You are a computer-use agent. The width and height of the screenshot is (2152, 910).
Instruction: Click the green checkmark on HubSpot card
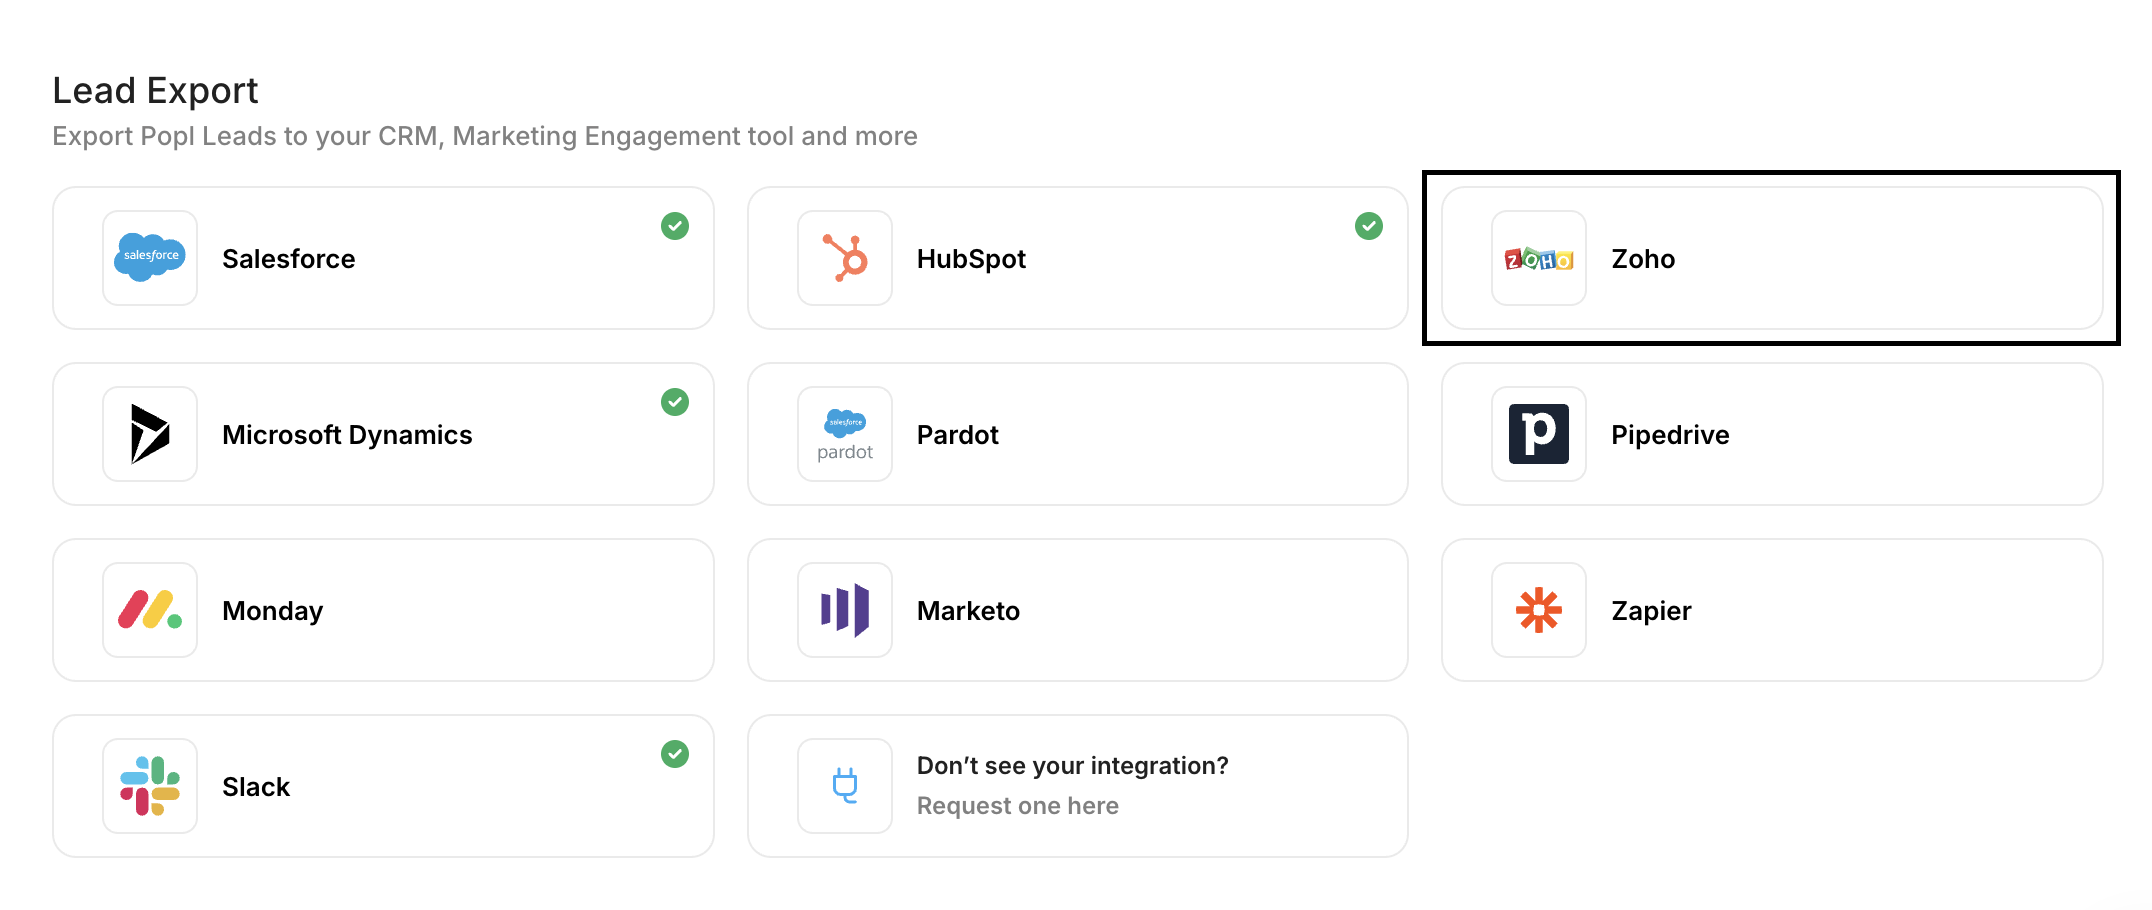[1369, 226]
